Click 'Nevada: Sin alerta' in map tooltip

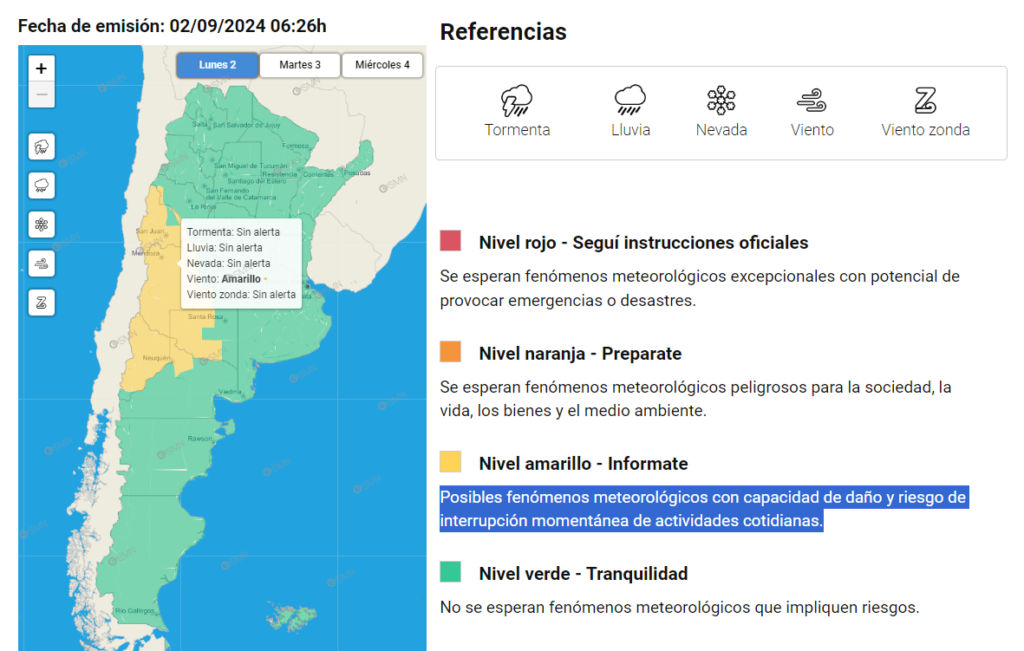point(229,263)
